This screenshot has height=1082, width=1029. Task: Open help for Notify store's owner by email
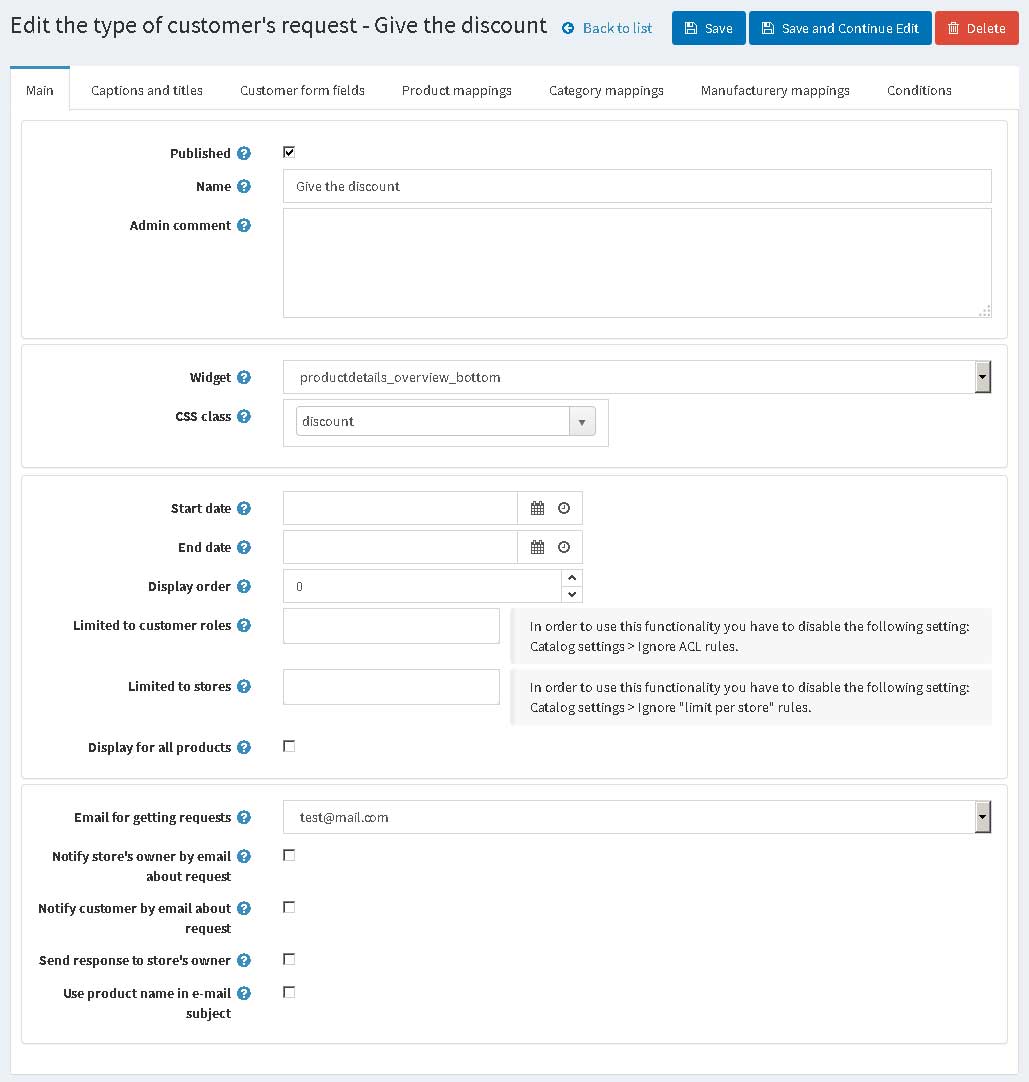[244, 856]
